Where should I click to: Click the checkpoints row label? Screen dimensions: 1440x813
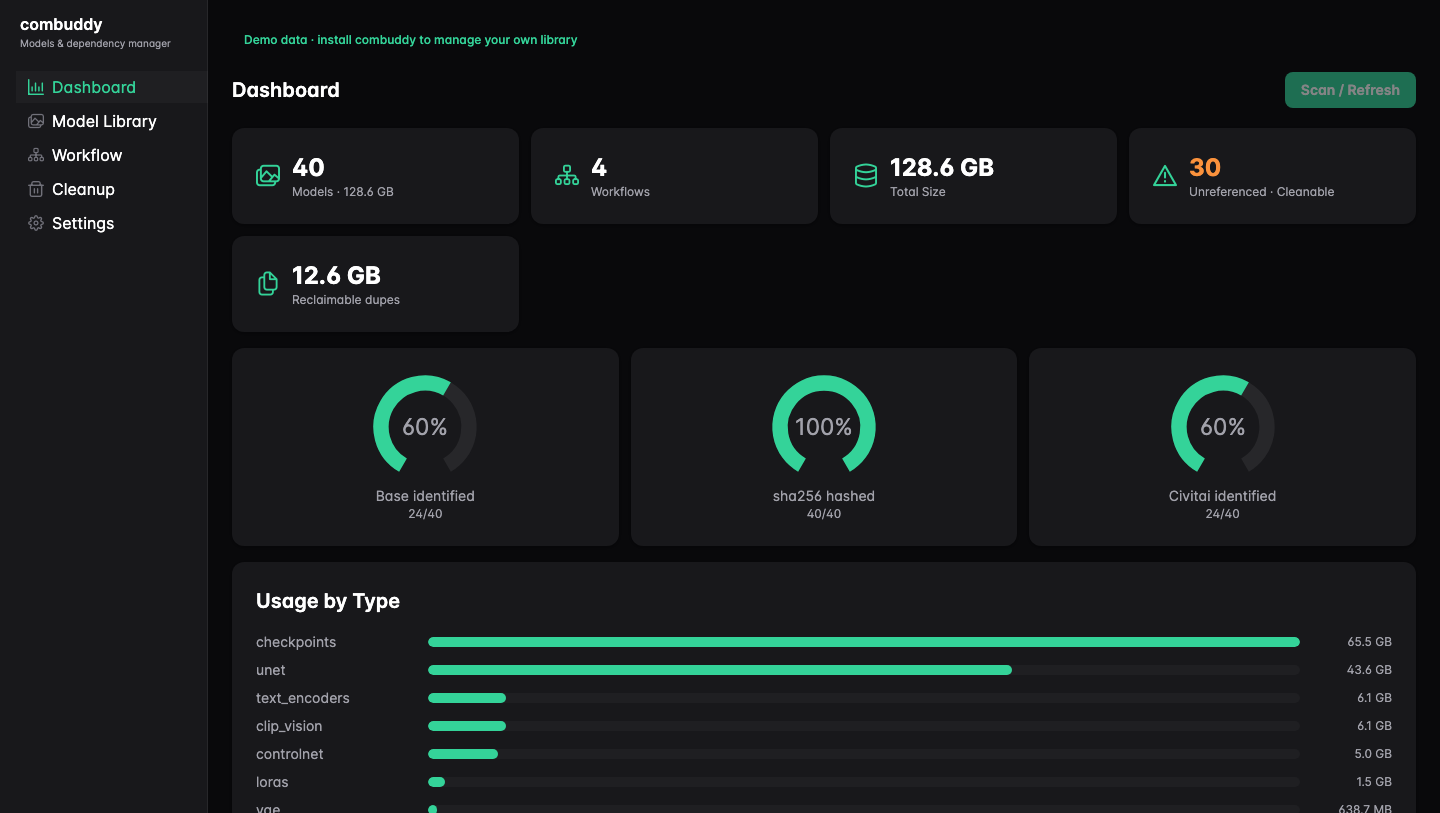296,642
